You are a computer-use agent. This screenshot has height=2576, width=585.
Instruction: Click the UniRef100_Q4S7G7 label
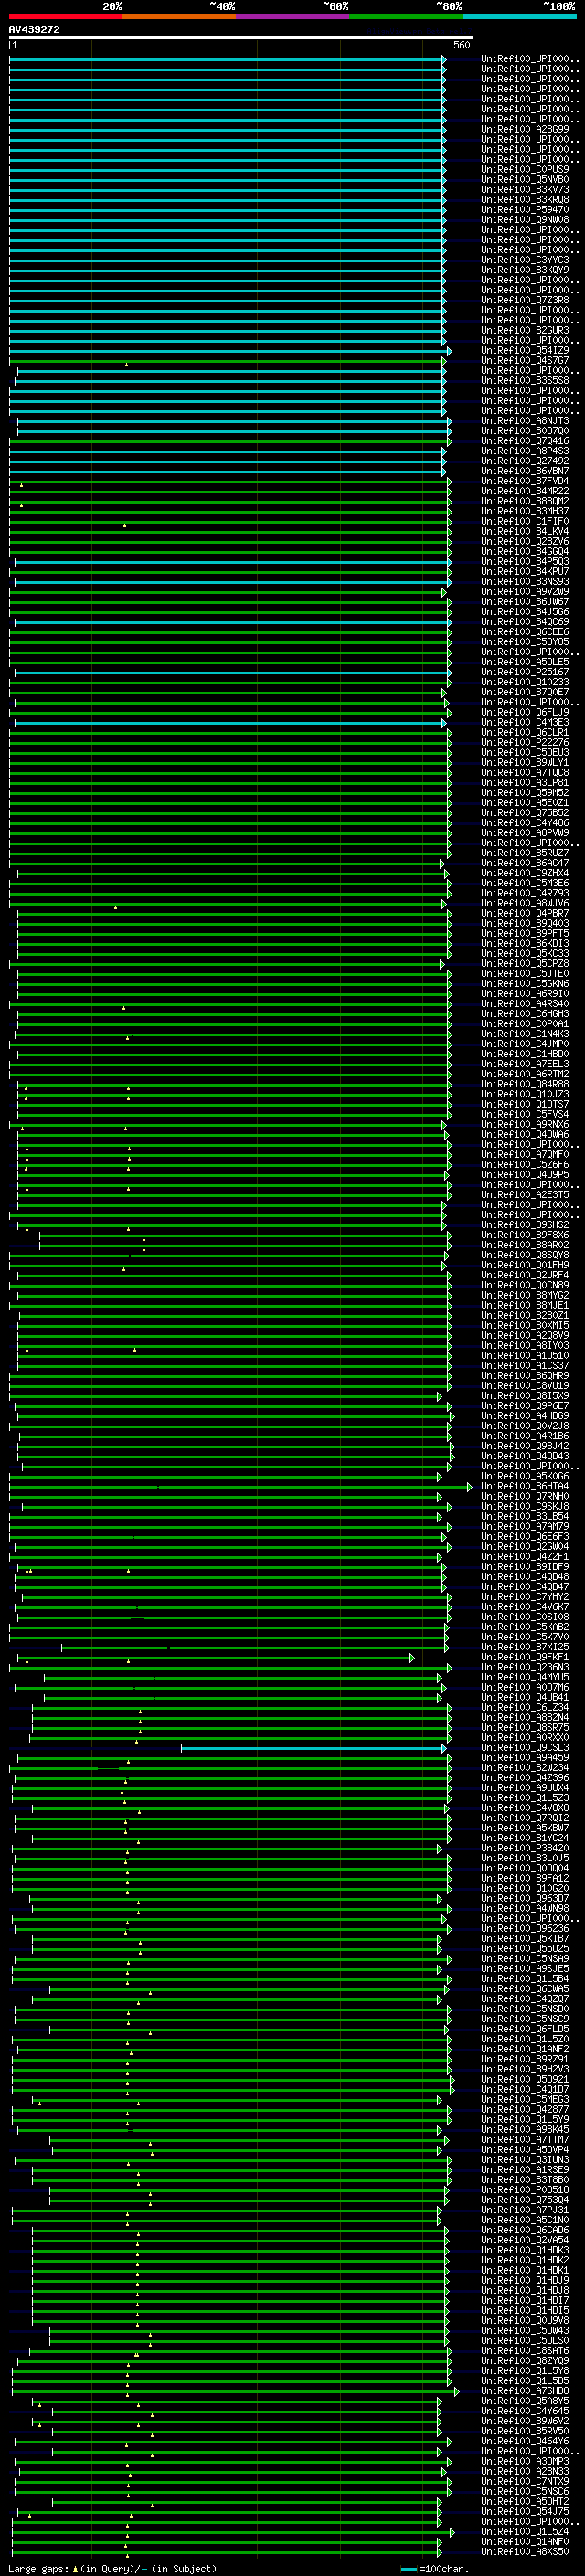pyautogui.click(x=524, y=360)
